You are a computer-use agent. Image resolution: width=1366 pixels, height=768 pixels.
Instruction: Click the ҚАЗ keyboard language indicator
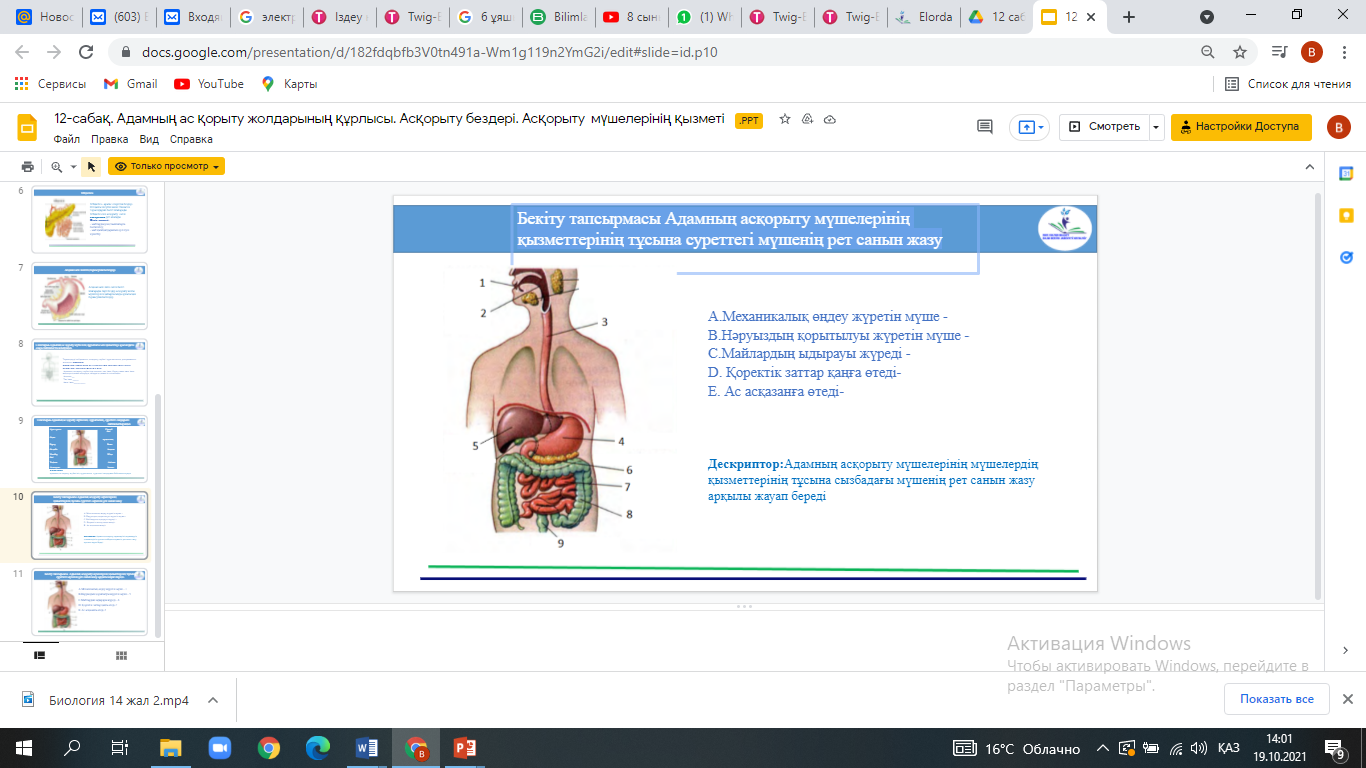click(x=1229, y=748)
